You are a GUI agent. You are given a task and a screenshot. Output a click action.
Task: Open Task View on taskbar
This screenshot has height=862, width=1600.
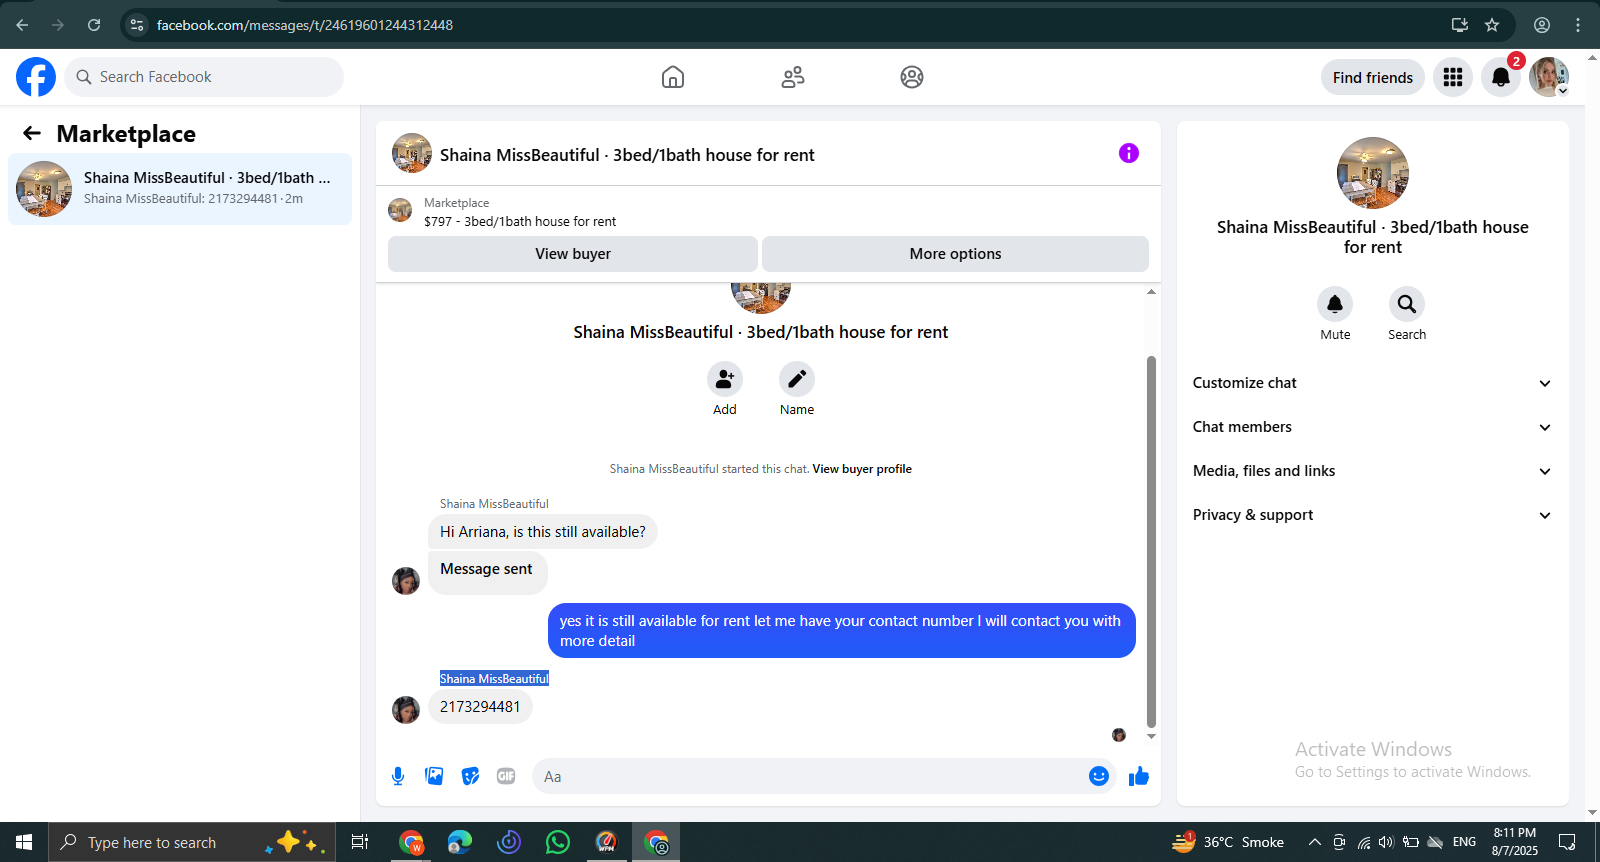[360, 842]
